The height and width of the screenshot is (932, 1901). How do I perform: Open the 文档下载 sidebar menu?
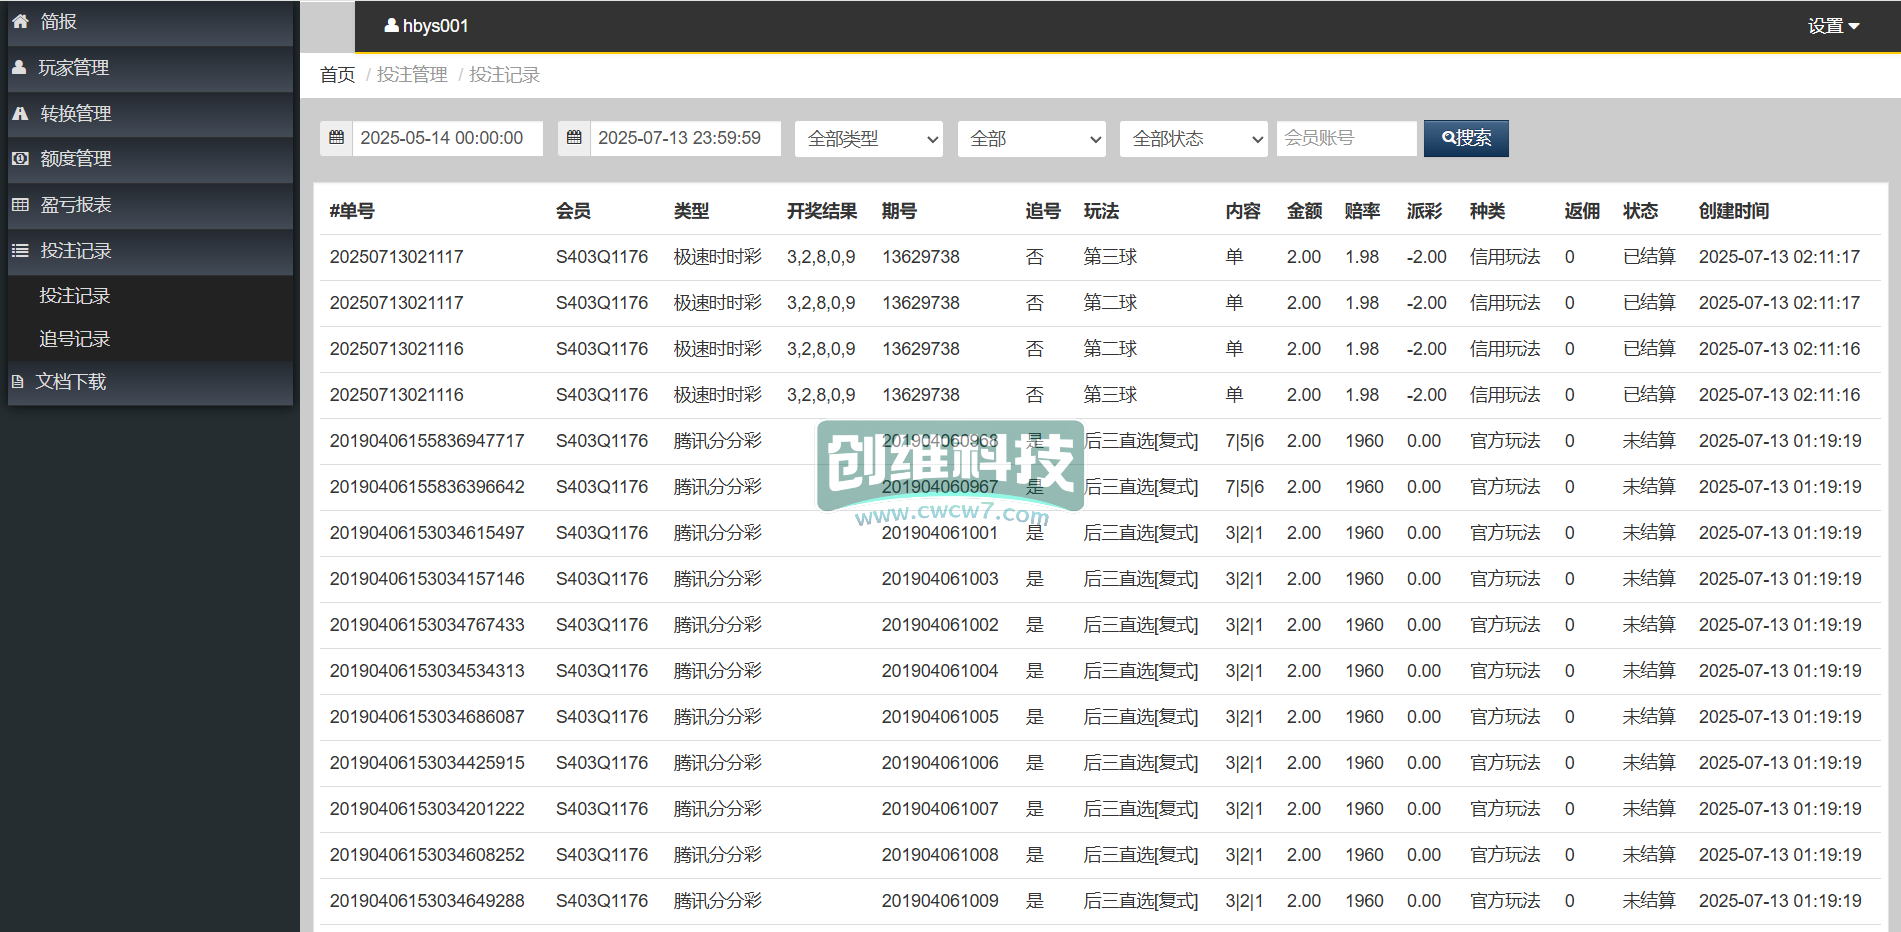150,382
